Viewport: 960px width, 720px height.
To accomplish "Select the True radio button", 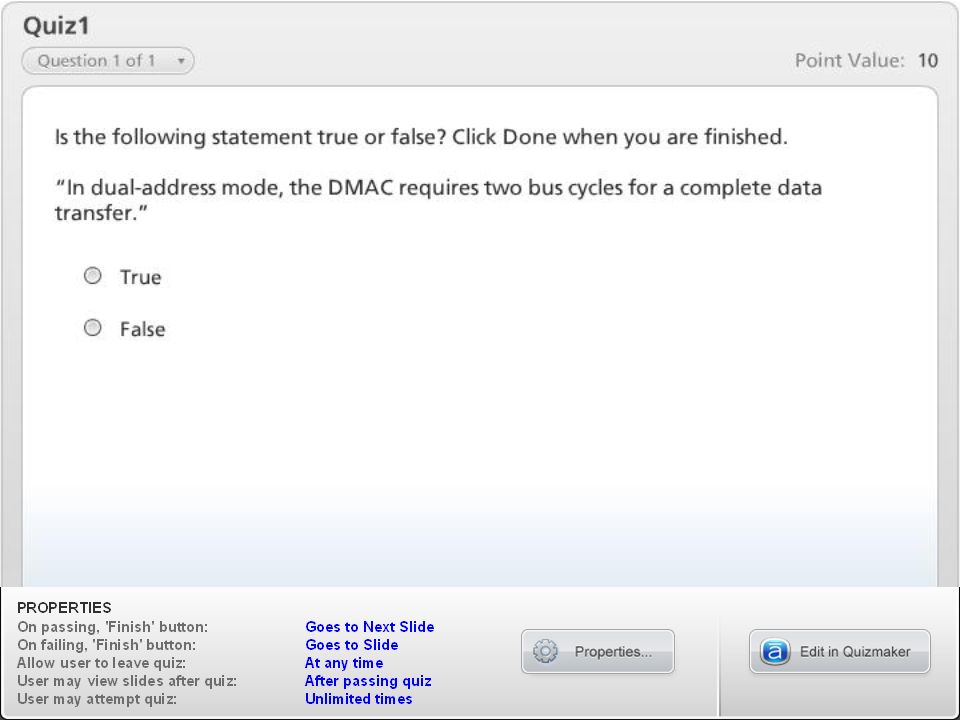I will click(x=92, y=276).
